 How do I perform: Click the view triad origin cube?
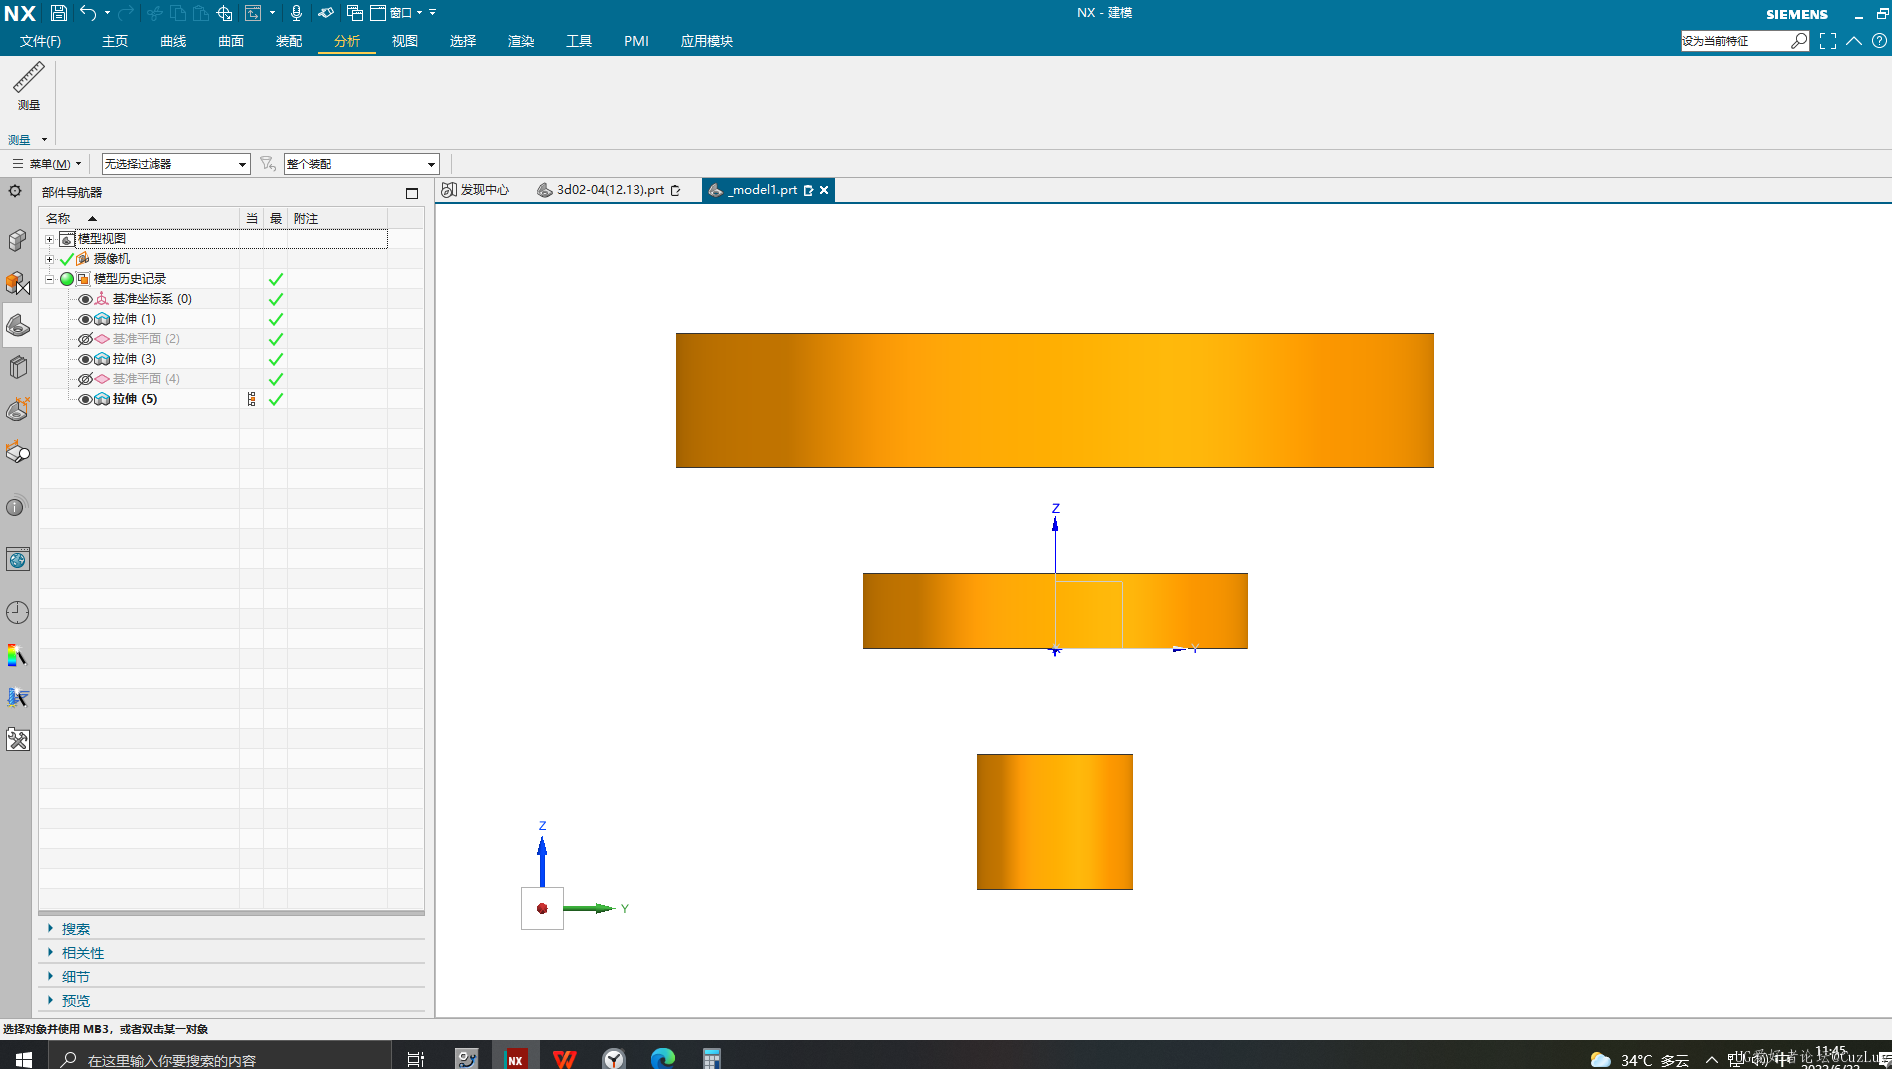pos(542,908)
